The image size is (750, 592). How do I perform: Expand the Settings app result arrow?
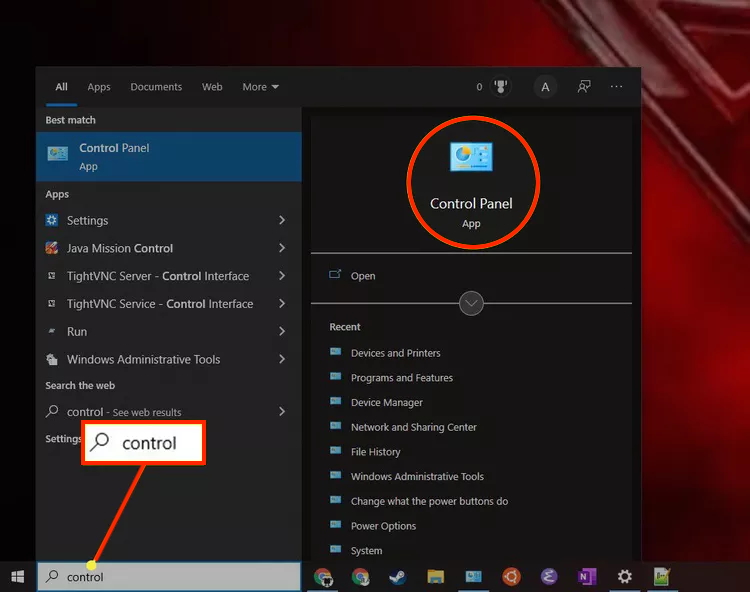tap(282, 220)
